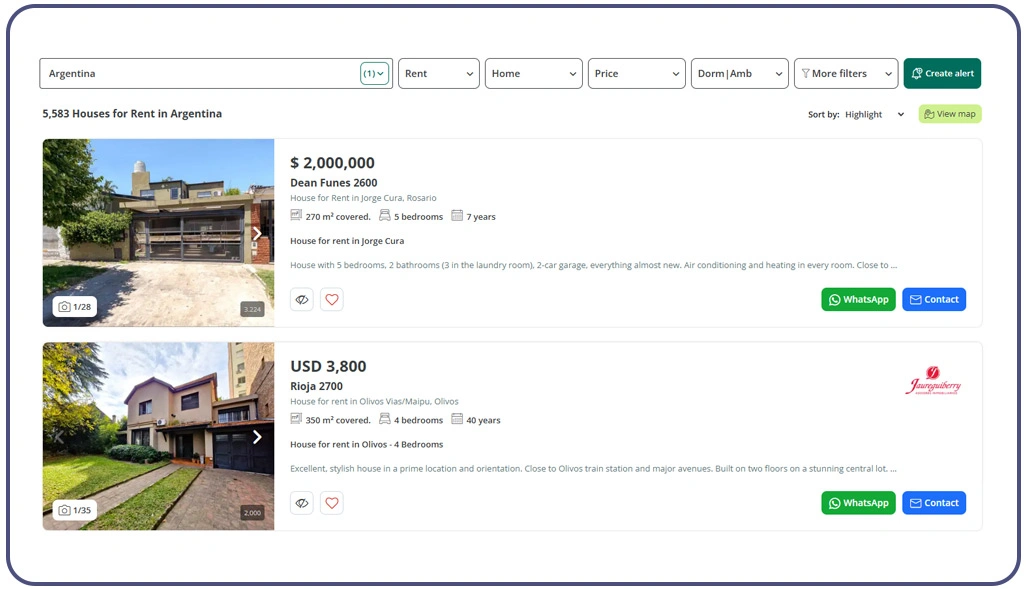Viewport: 1026px width, 589px height.
Task: Toggle favorite heart on Rioja 2700 listing
Action: 332,503
